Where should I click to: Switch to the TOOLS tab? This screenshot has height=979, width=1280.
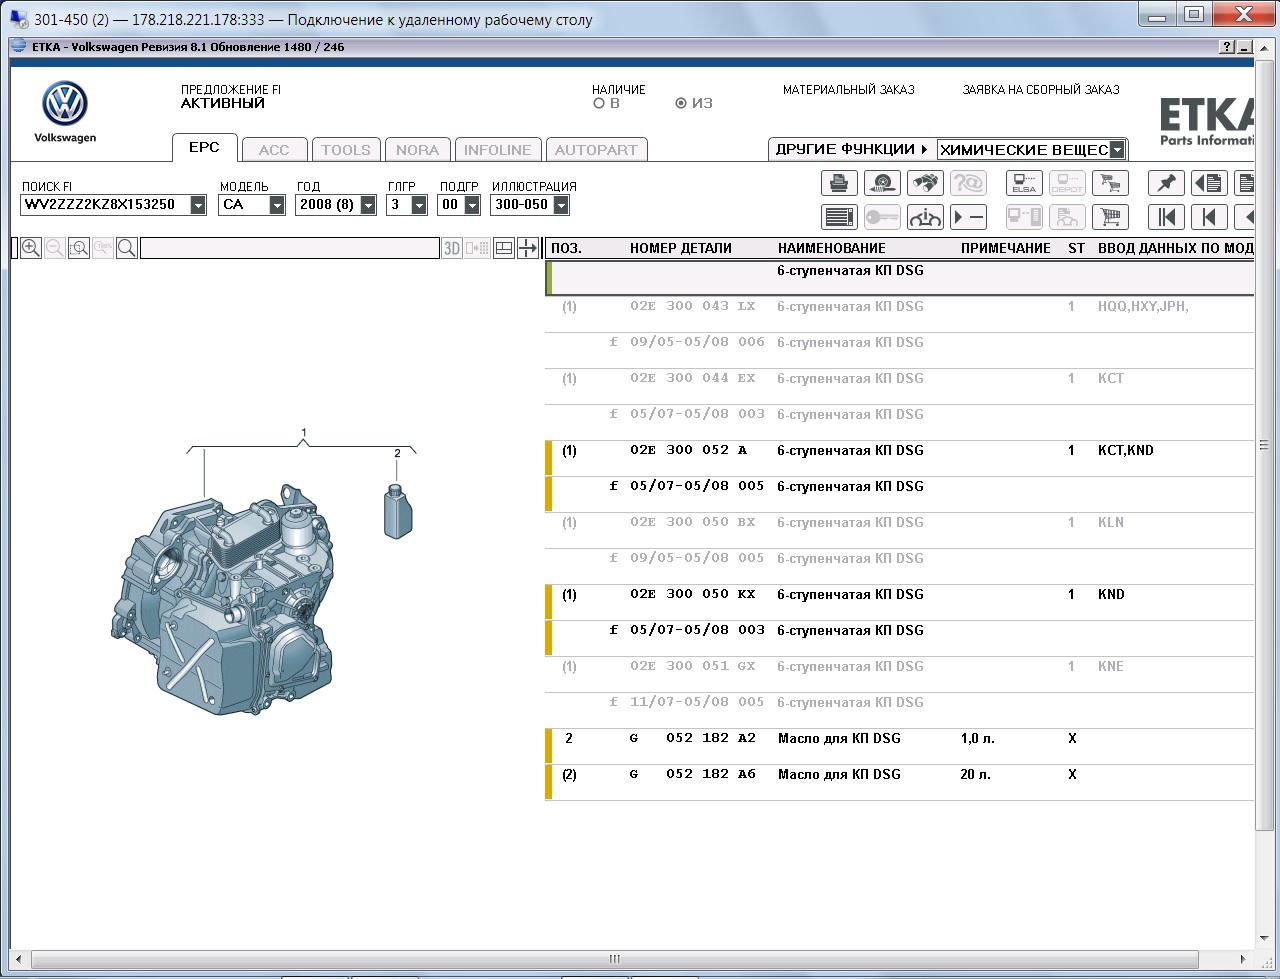pyautogui.click(x=346, y=150)
